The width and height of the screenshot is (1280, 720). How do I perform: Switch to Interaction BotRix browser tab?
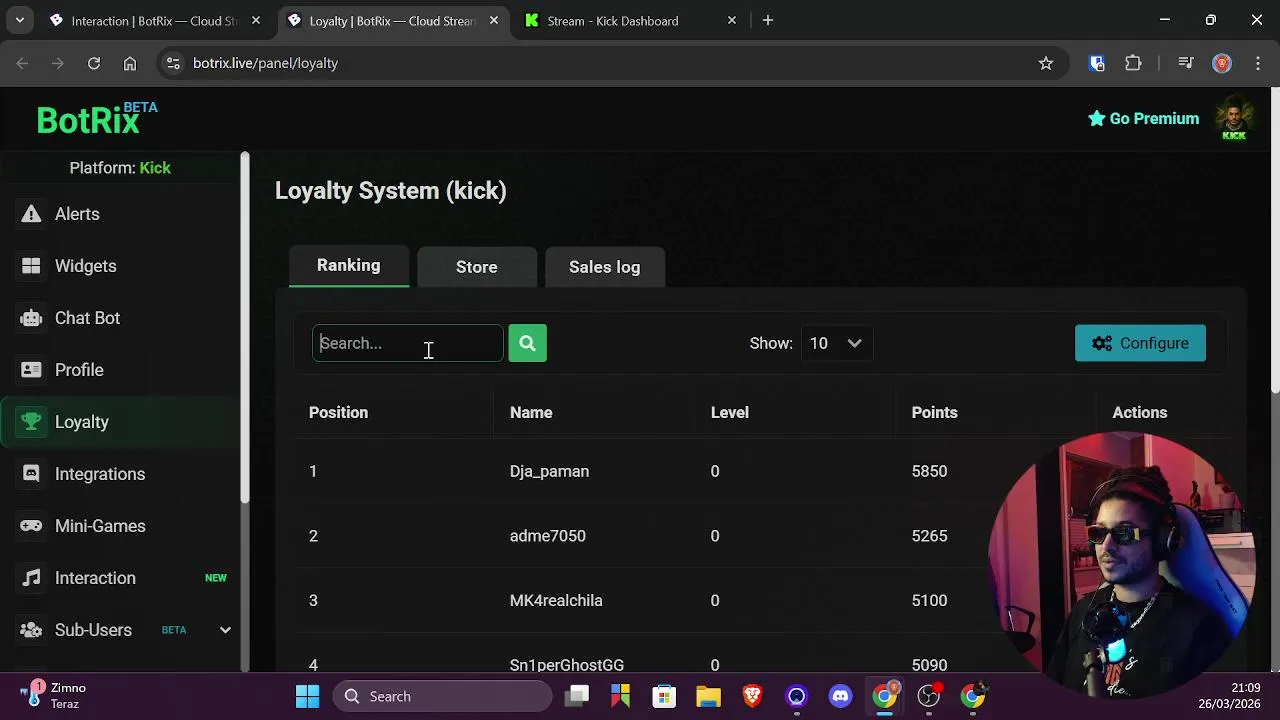pos(156,20)
